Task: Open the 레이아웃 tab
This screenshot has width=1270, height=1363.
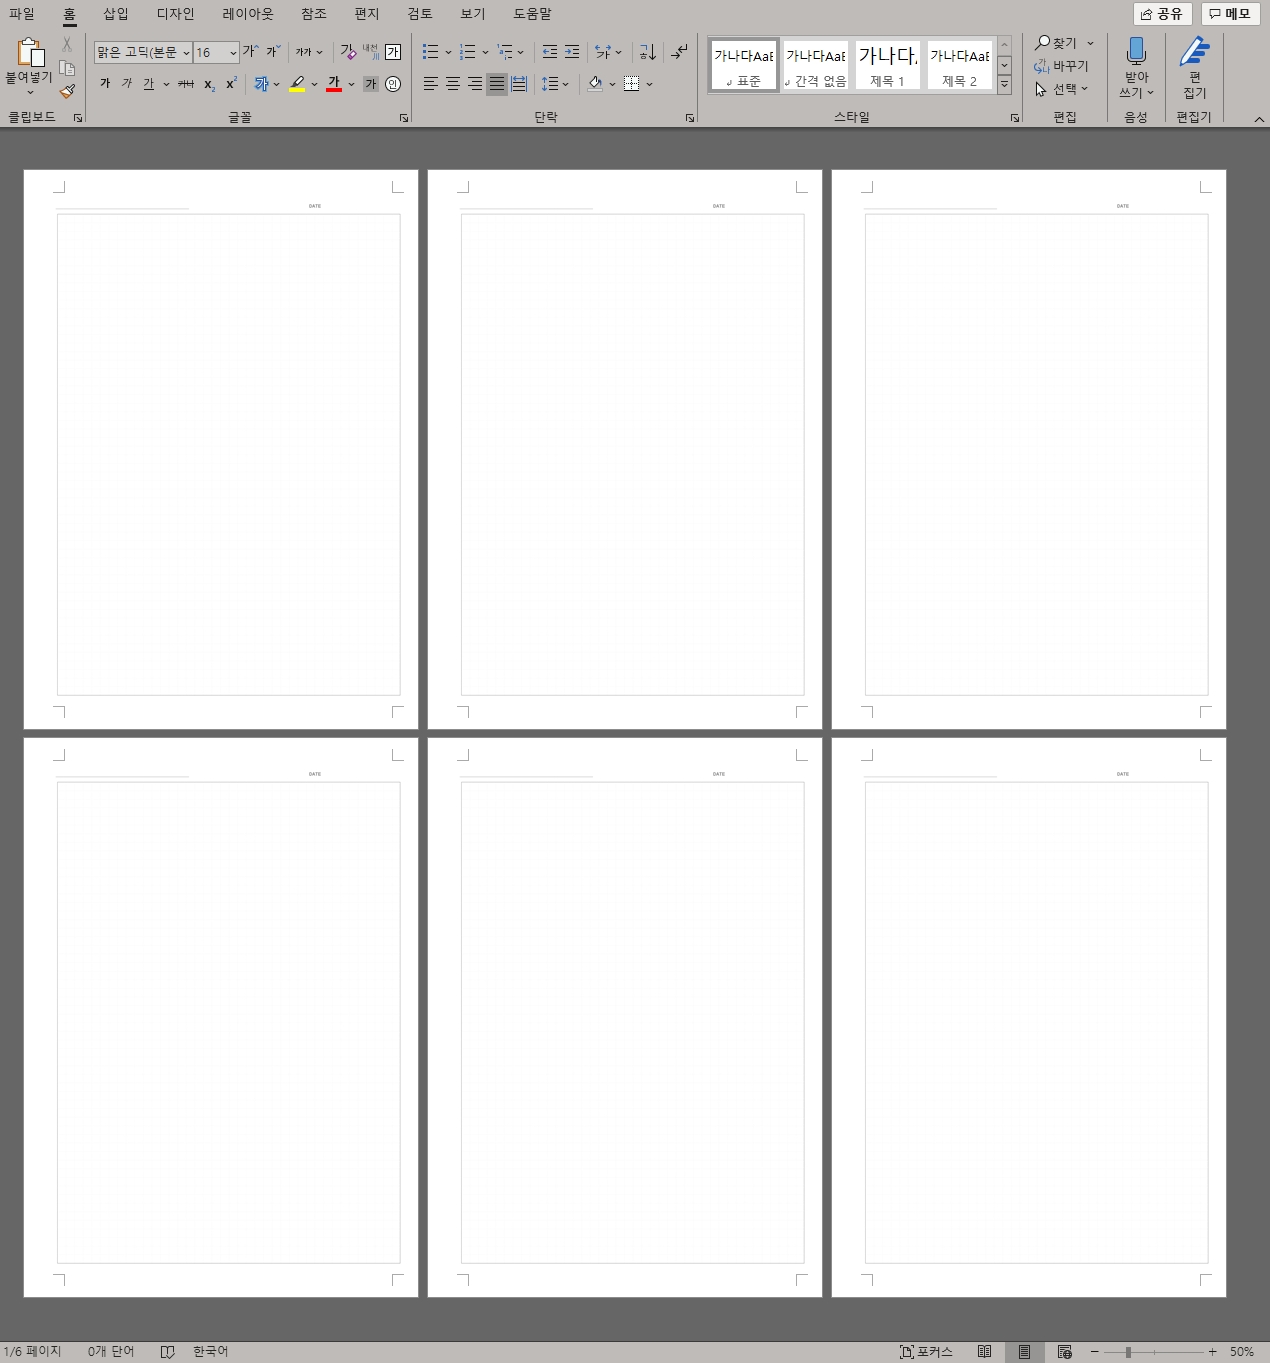Action: 248,14
